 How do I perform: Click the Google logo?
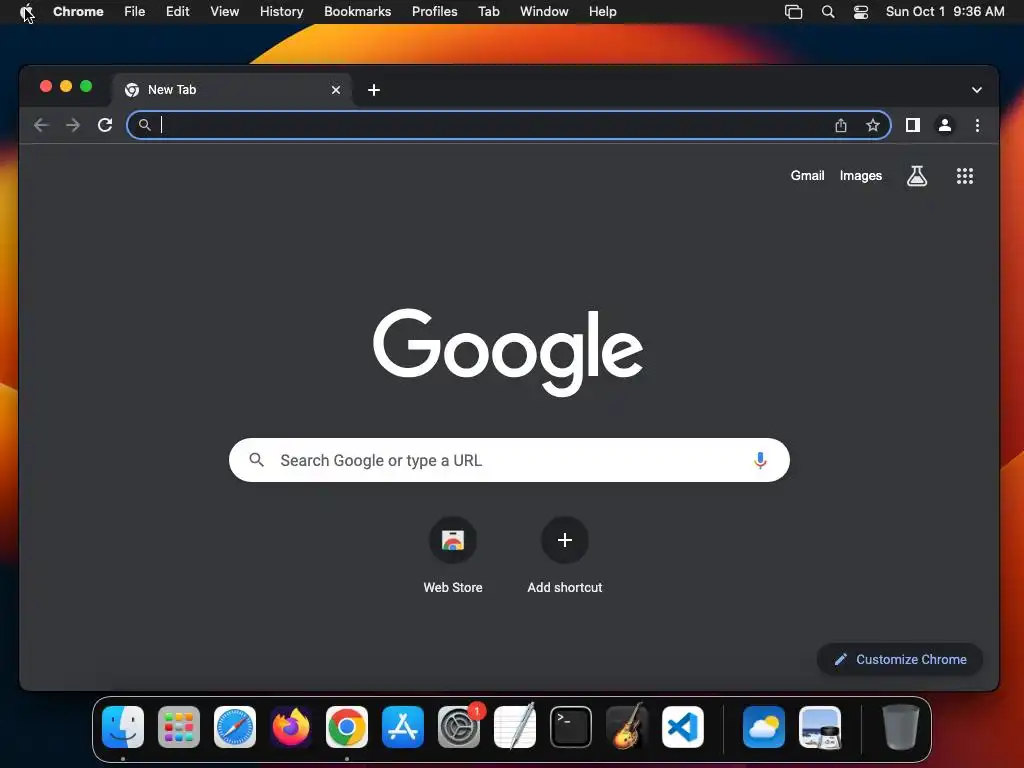tap(508, 352)
